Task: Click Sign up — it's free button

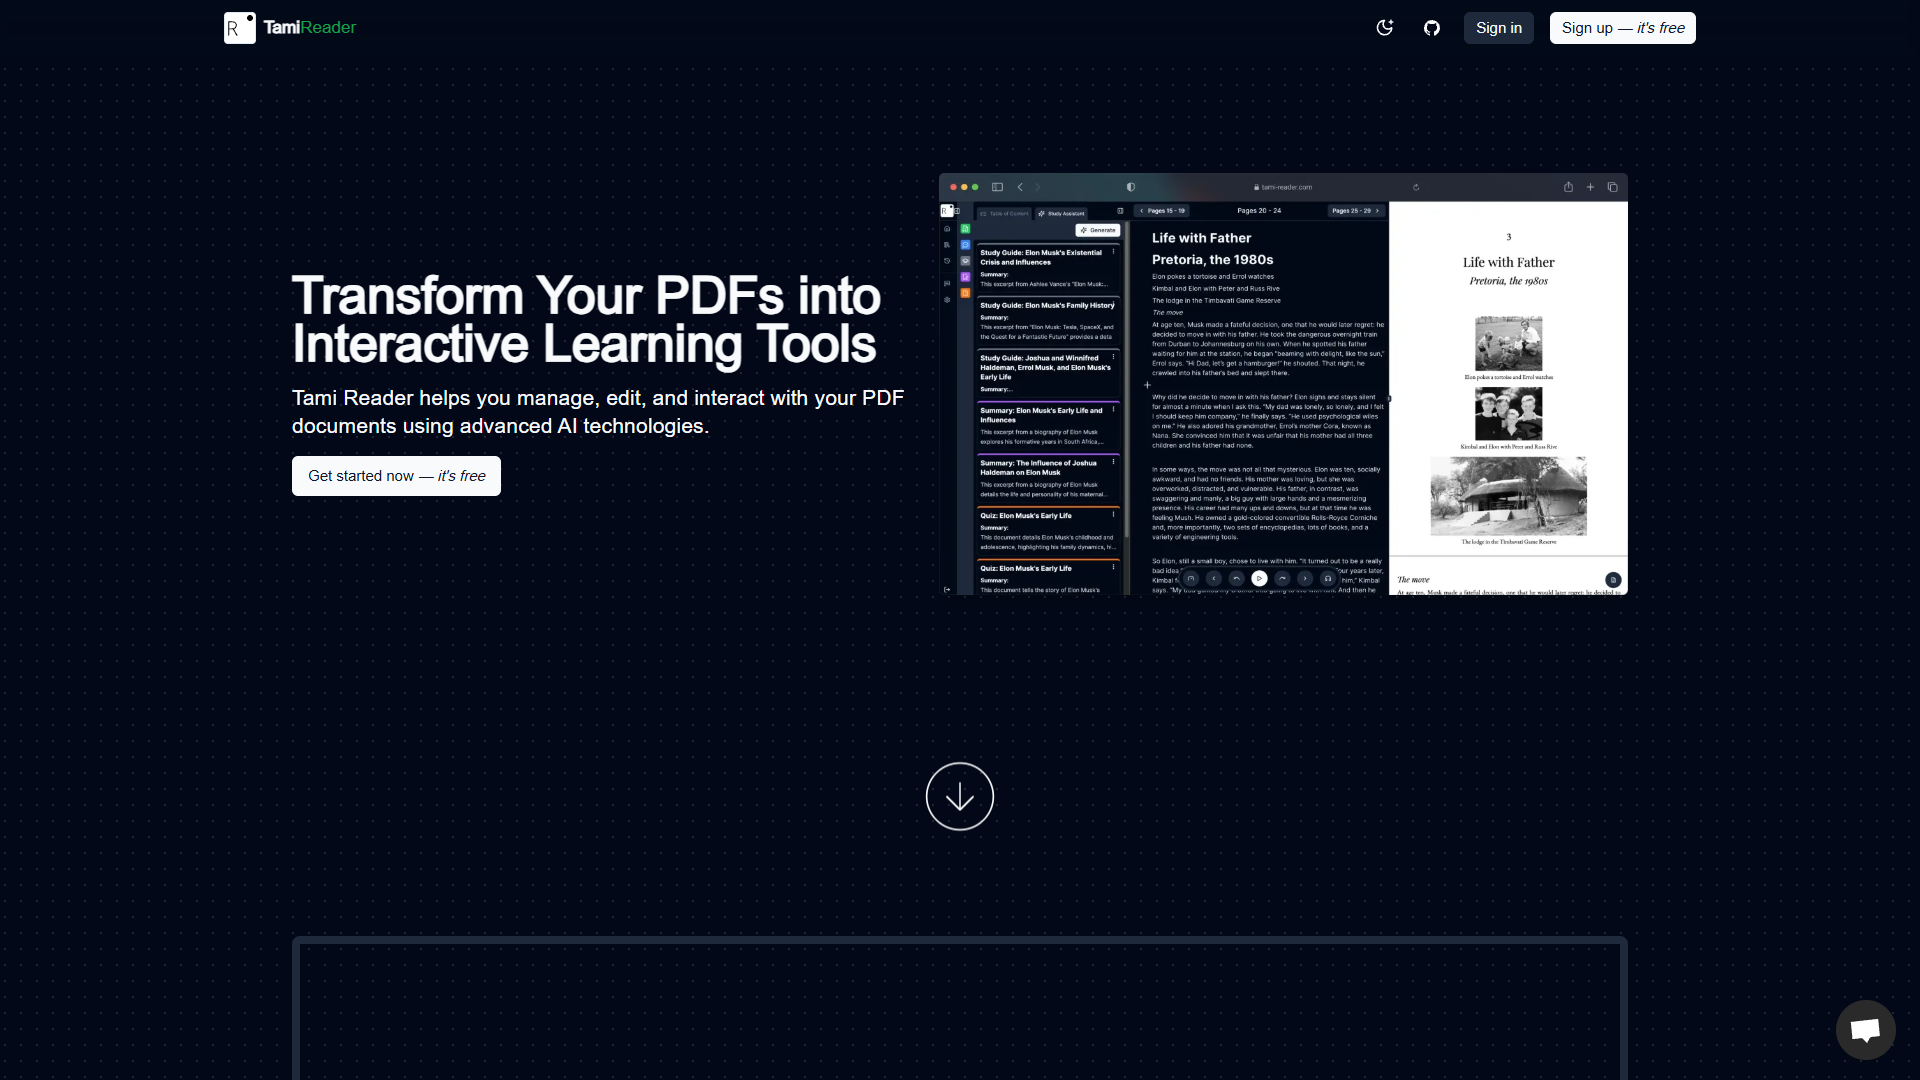Action: point(1623,28)
